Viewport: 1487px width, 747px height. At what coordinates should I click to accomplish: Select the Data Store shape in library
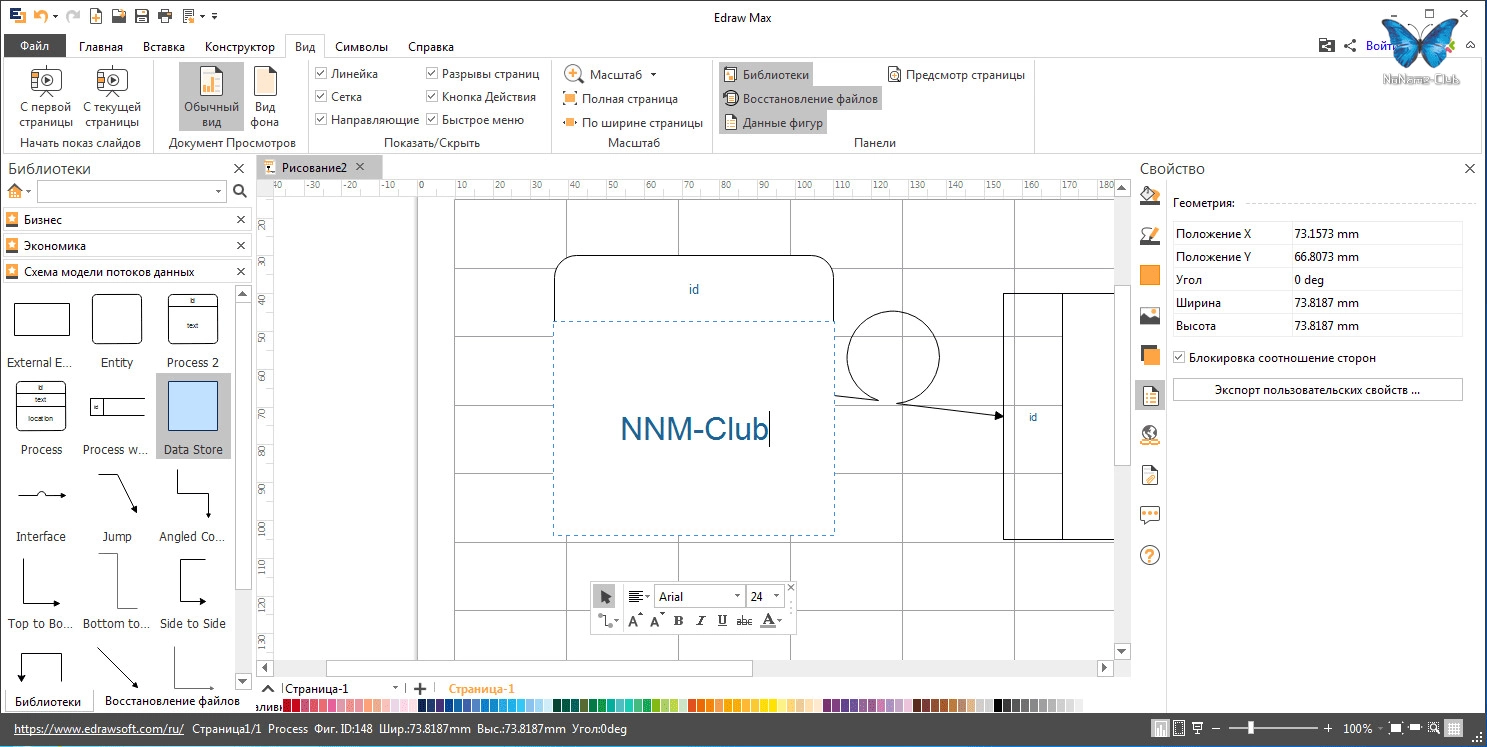(x=193, y=416)
